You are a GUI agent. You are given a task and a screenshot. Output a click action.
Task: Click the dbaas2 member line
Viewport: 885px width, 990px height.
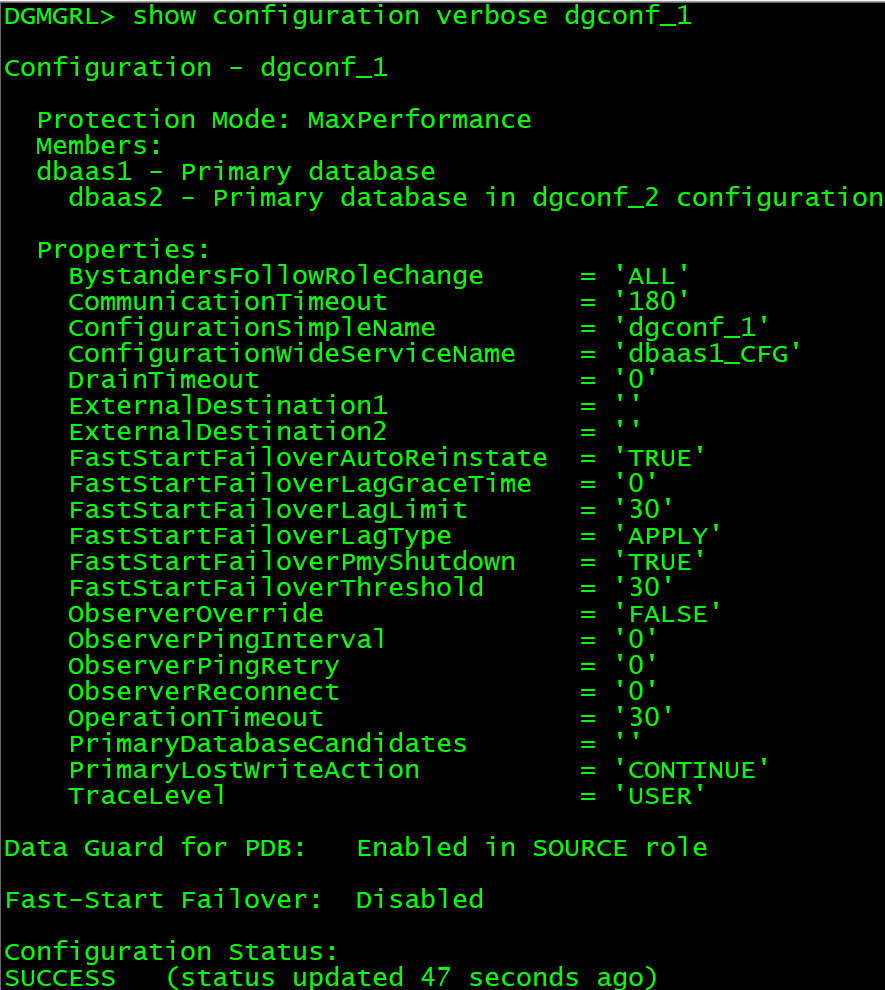coord(475,198)
